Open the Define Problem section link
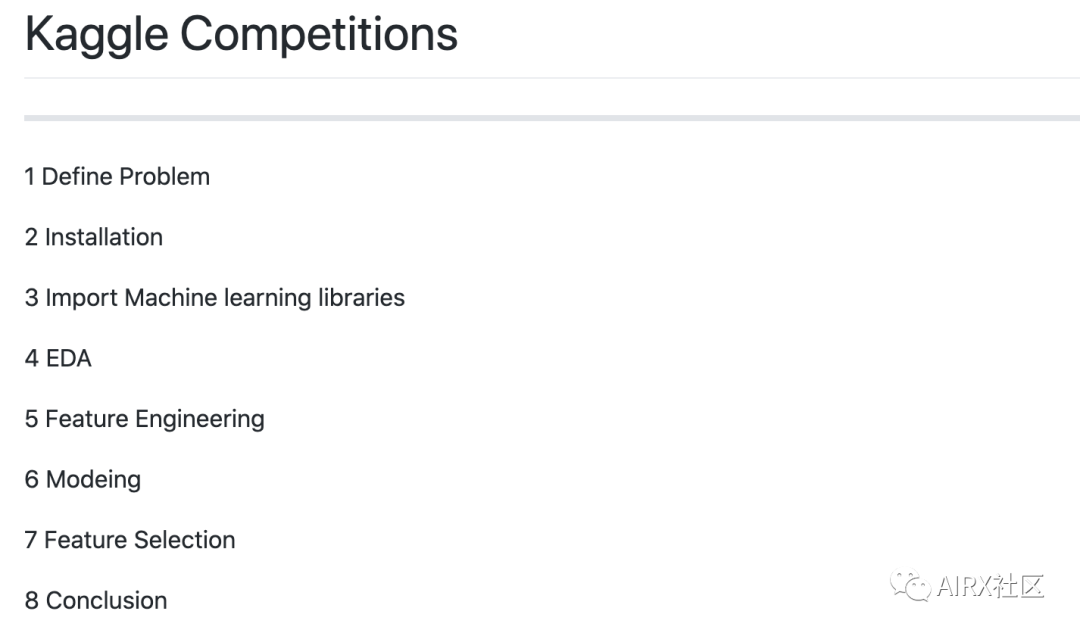1080x633 pixels. 117,176
